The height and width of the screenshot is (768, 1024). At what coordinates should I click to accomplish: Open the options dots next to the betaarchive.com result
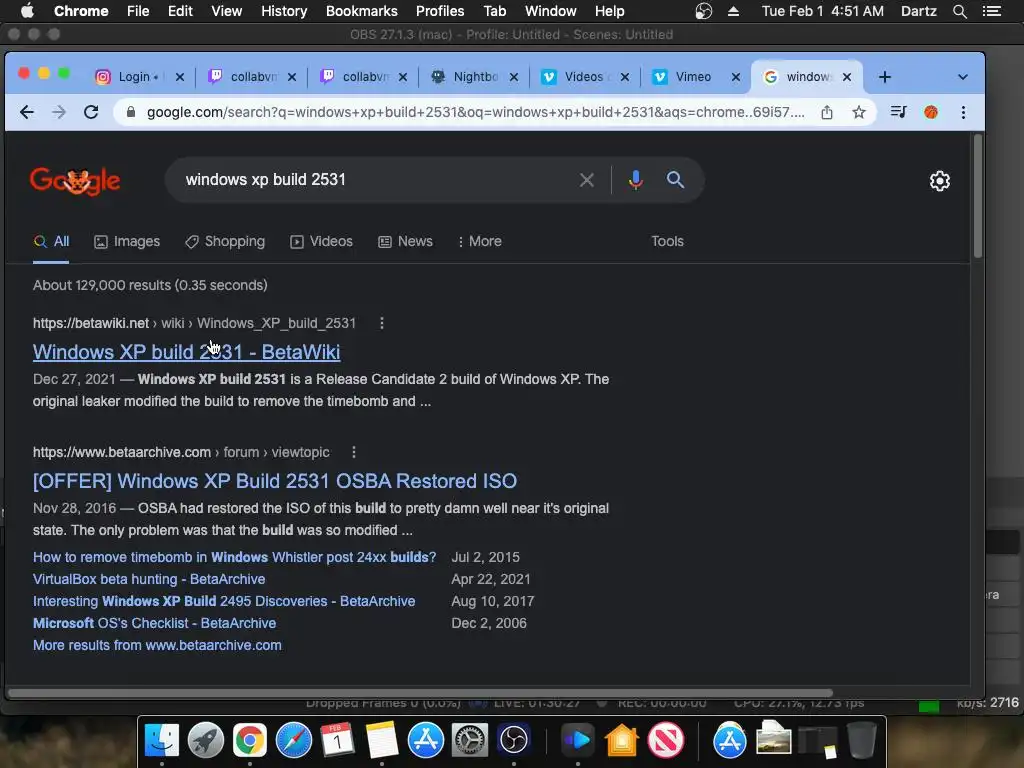point(353,452)
